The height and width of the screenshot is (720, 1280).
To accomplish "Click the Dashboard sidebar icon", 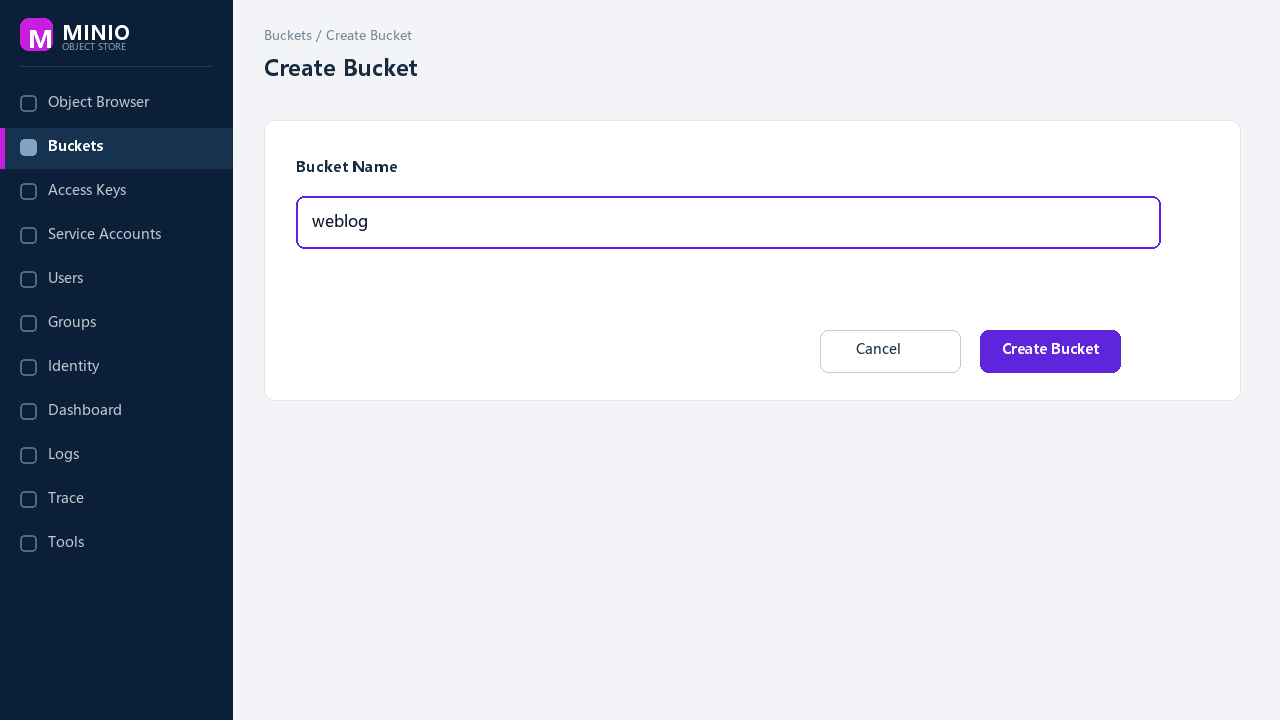I will pos(28,411).
